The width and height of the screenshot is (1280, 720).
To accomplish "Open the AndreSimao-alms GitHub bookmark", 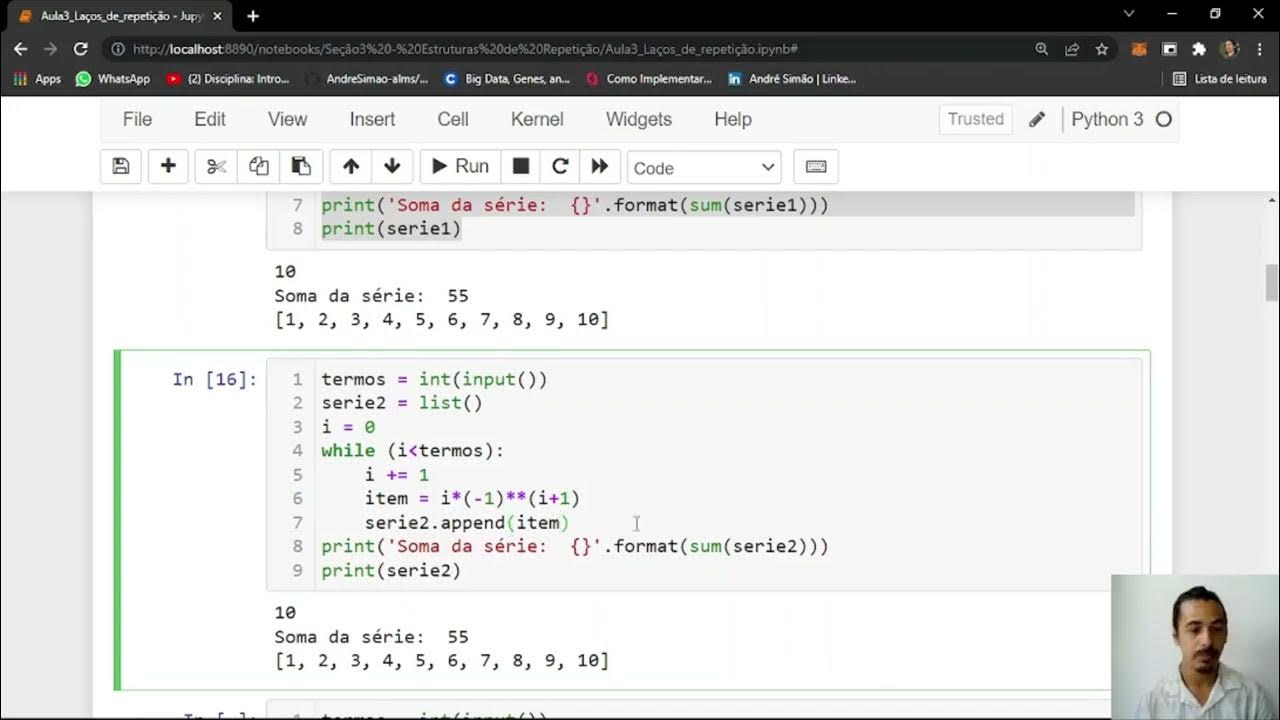I will point(368,78).
